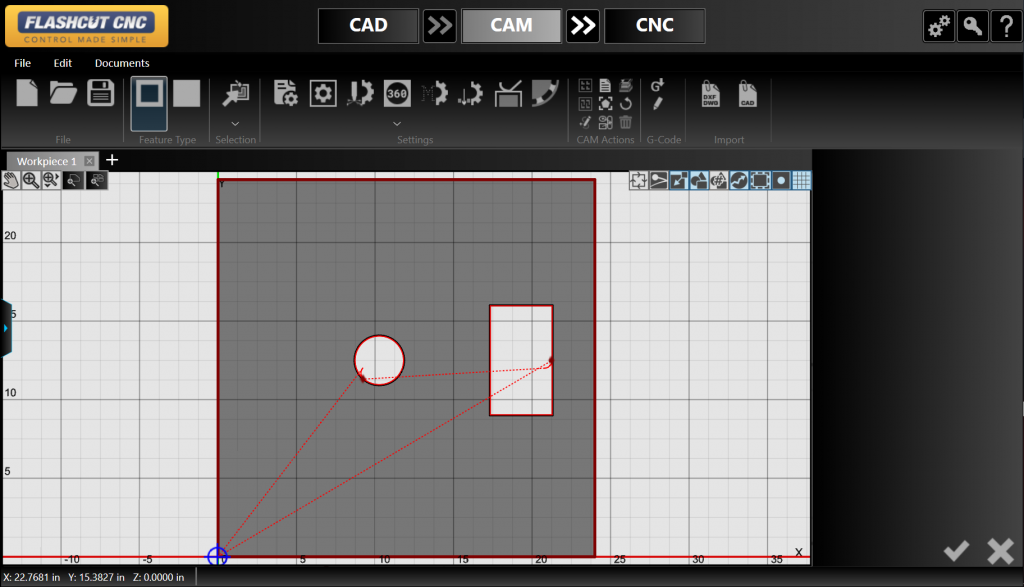Viewport: 1024px width, 587px height.
Task: Toggle the curve tangent path view option
Action: point(658,180)
